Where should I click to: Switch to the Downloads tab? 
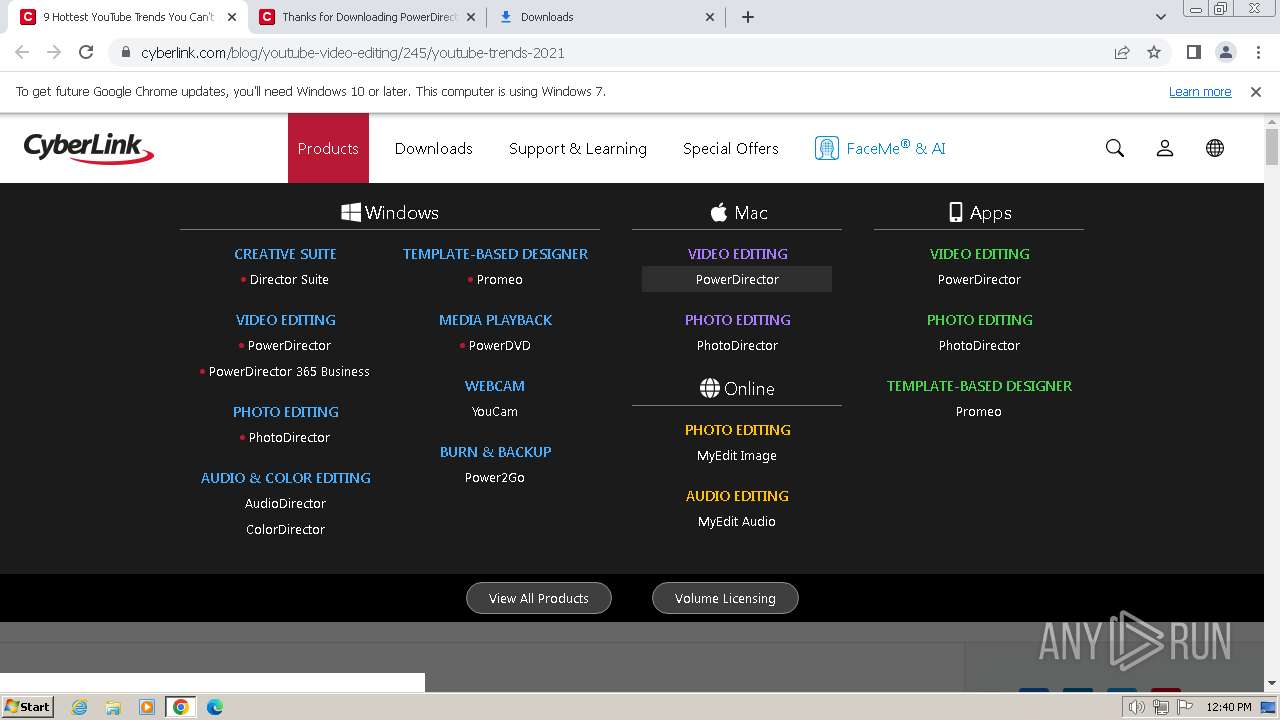point(607,17)
